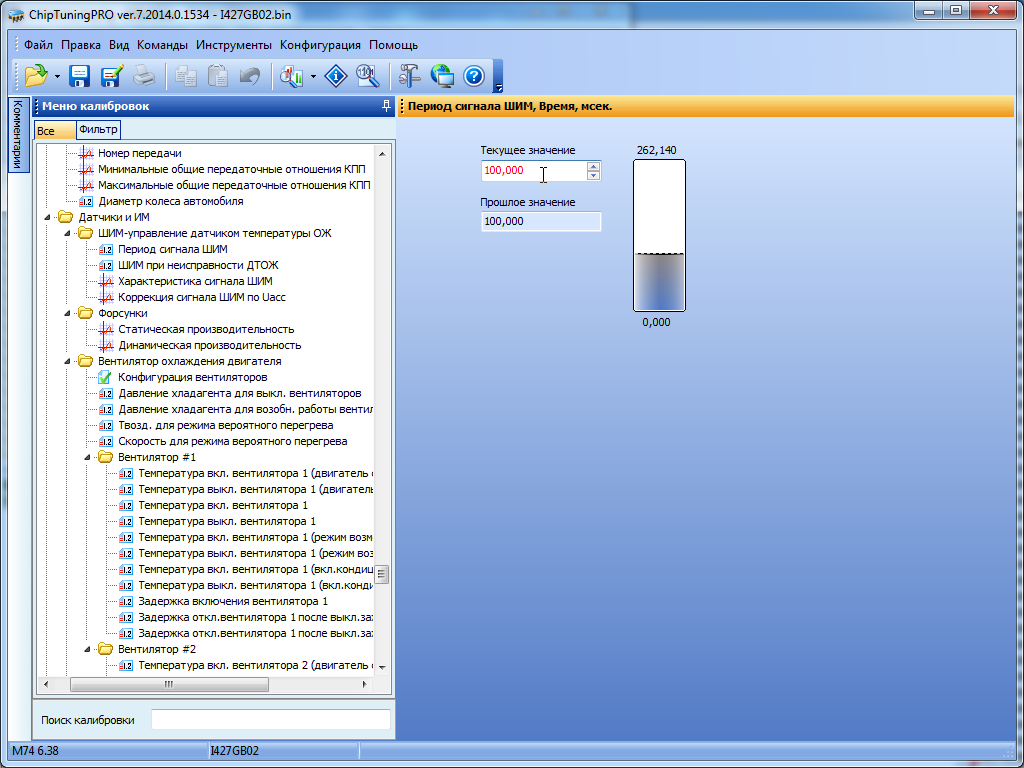
Task: Select the Конфигурация вентиляторов checkbox item
Action: 192,377
